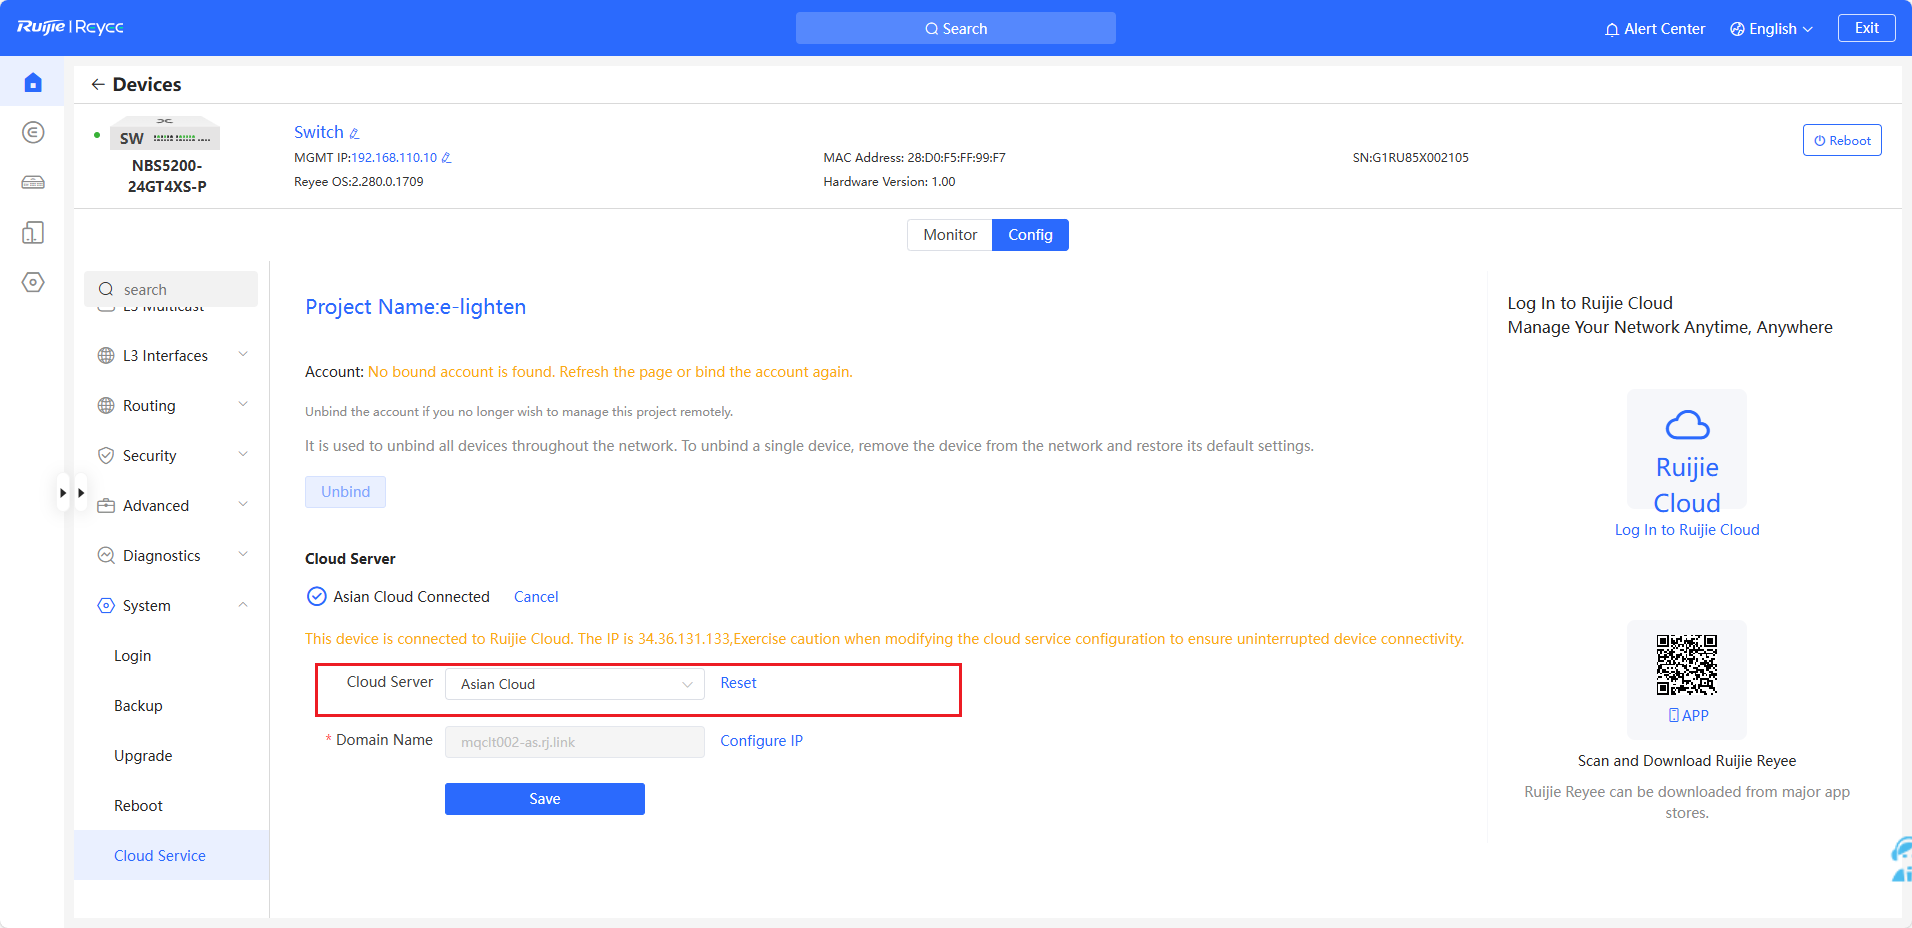The image size is (1912, 928).
Task: Click the Unbind button
Action: tap(345, 492)
